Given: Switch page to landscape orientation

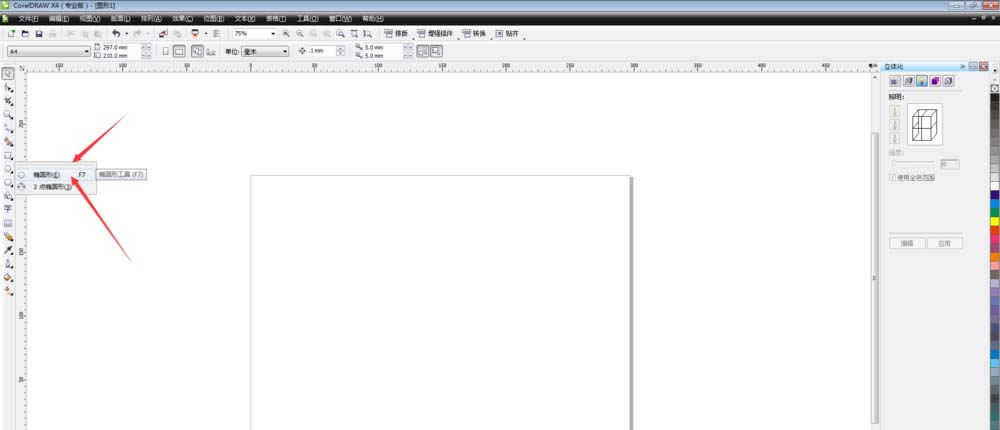Looking at the screenshot, I should tap(180, 51).
